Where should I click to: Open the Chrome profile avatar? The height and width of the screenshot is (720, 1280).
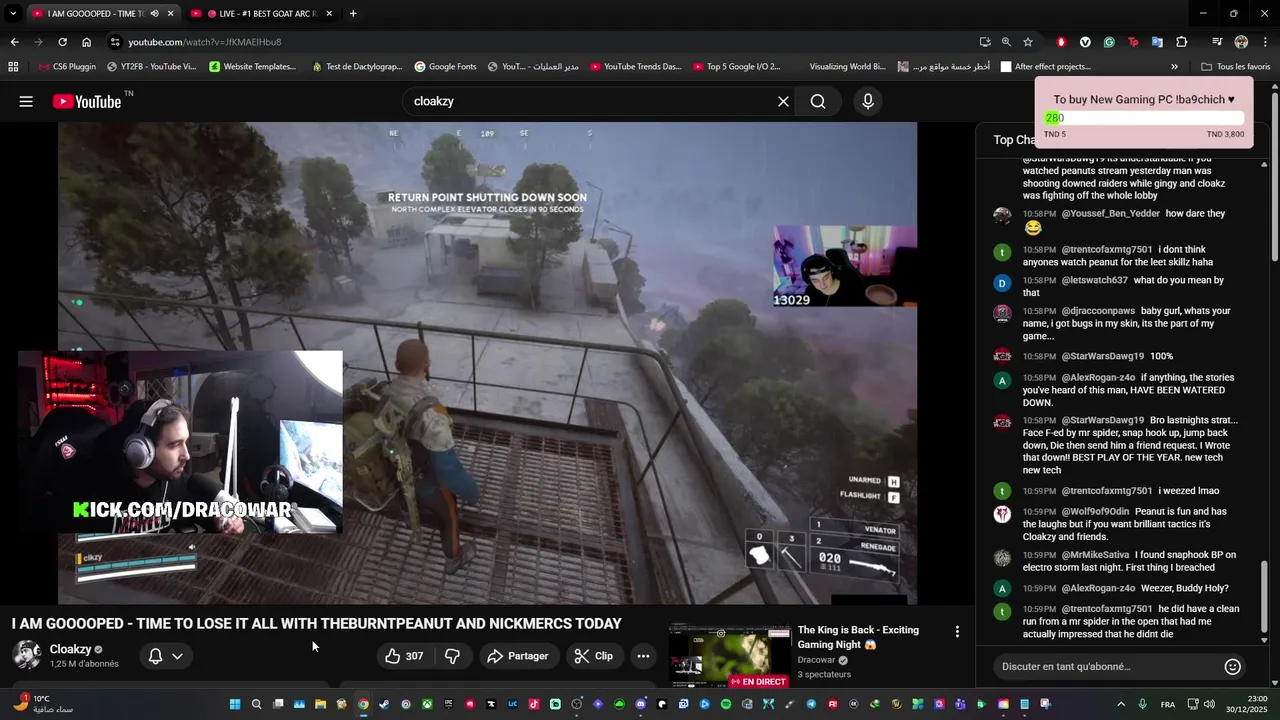[1241, 42]
